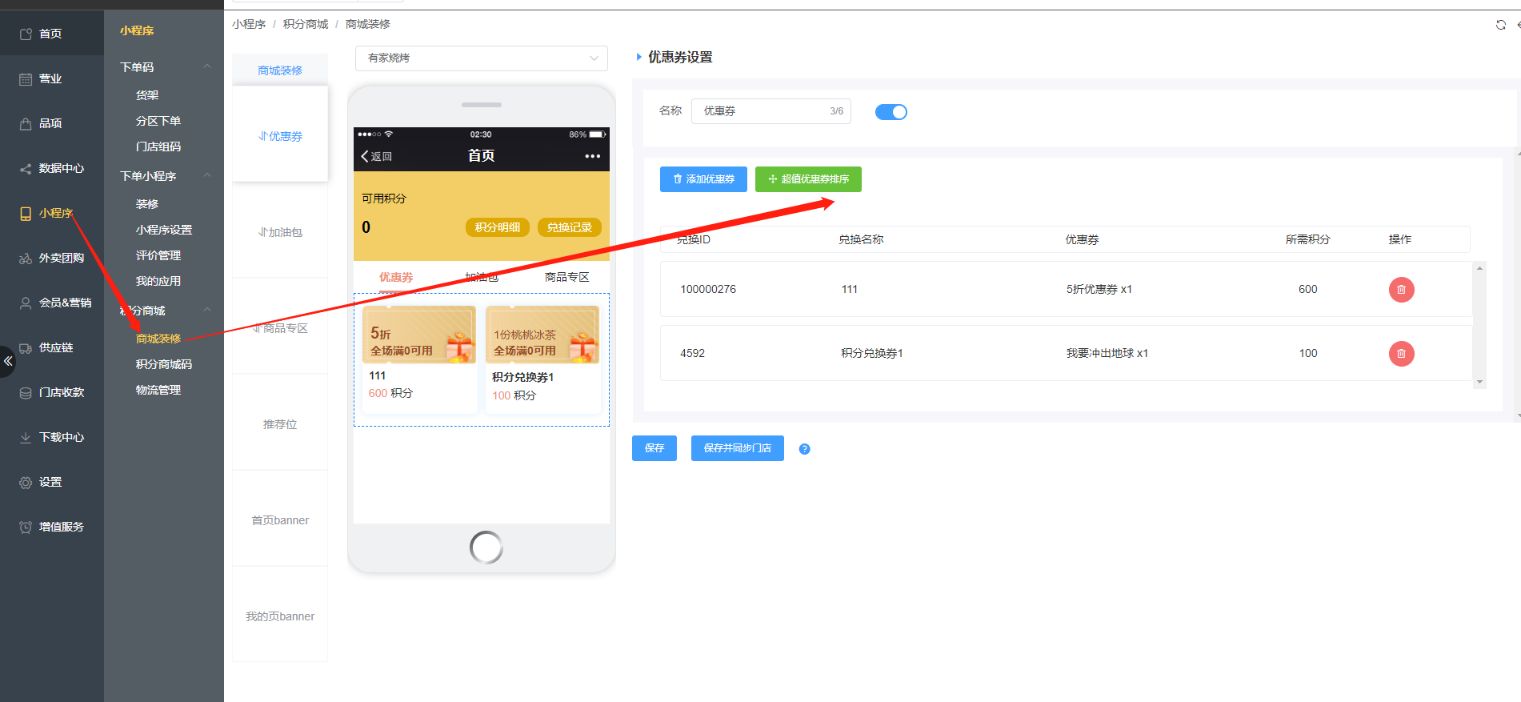
Task: Tap the back arrow 返回 in phone preview
Action: pyautogui.click(x=376, y=156)
